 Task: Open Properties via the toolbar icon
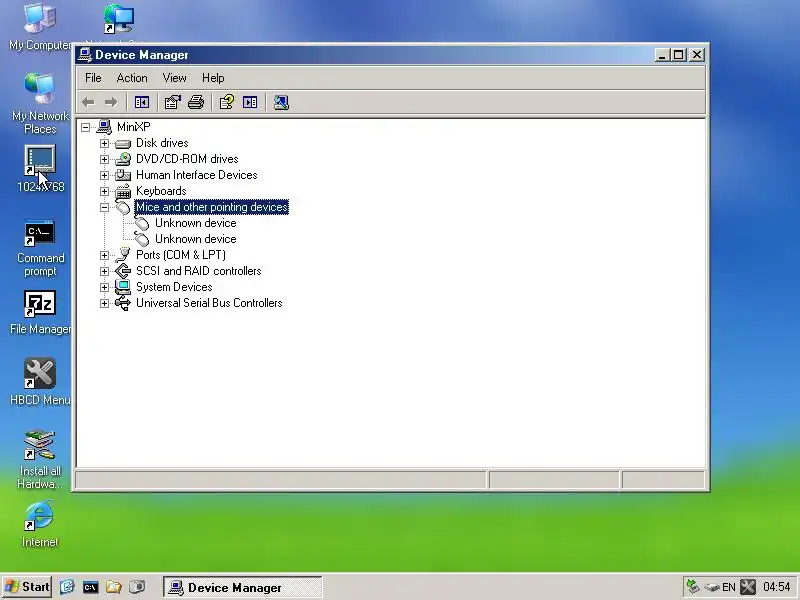click(x=172, y=103)
